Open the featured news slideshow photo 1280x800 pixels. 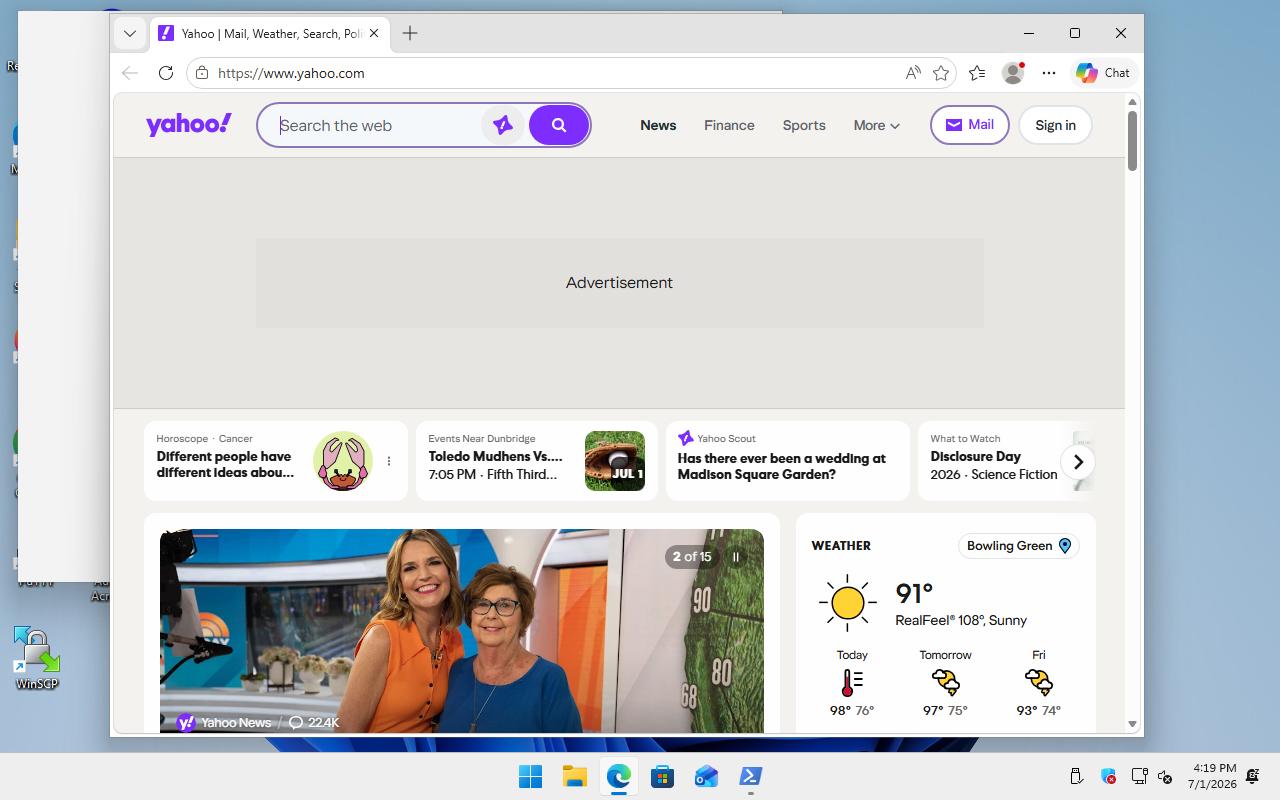point(462,631)
